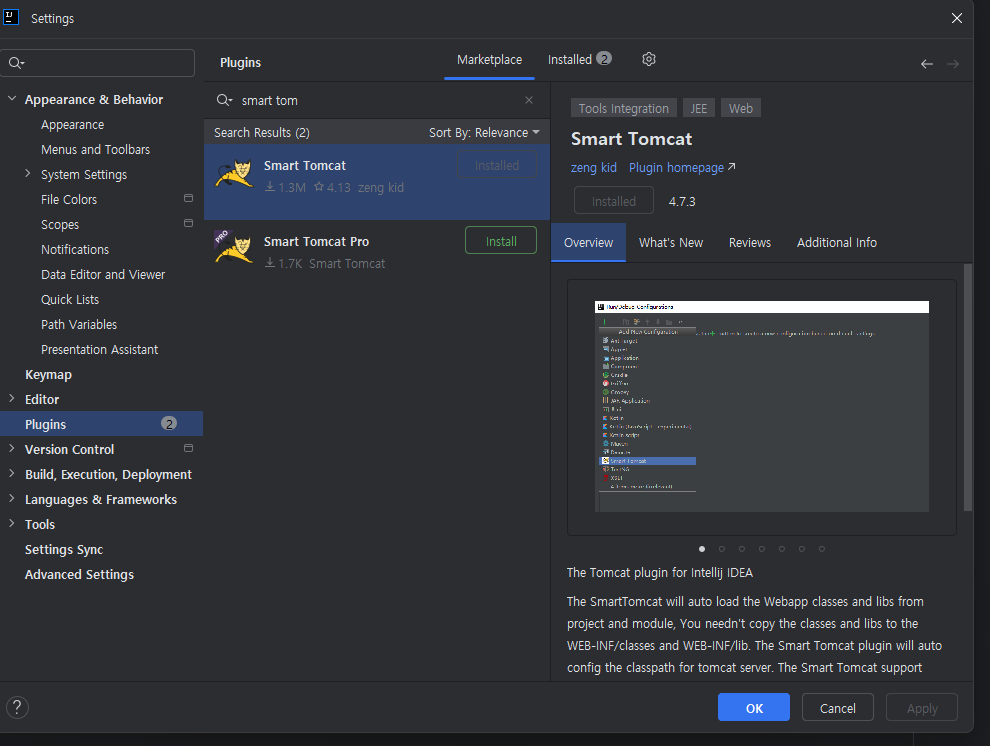
Task: Open Scopes settings
Action: (60, 225)
